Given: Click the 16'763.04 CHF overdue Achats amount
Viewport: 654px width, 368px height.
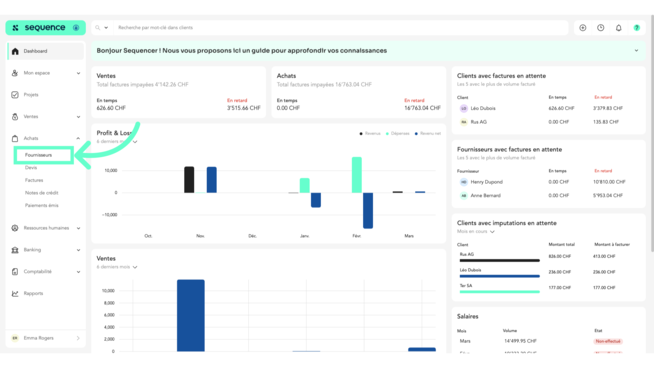Looking at the screenshot, I should pyautogui.click(x=422, y=108).
